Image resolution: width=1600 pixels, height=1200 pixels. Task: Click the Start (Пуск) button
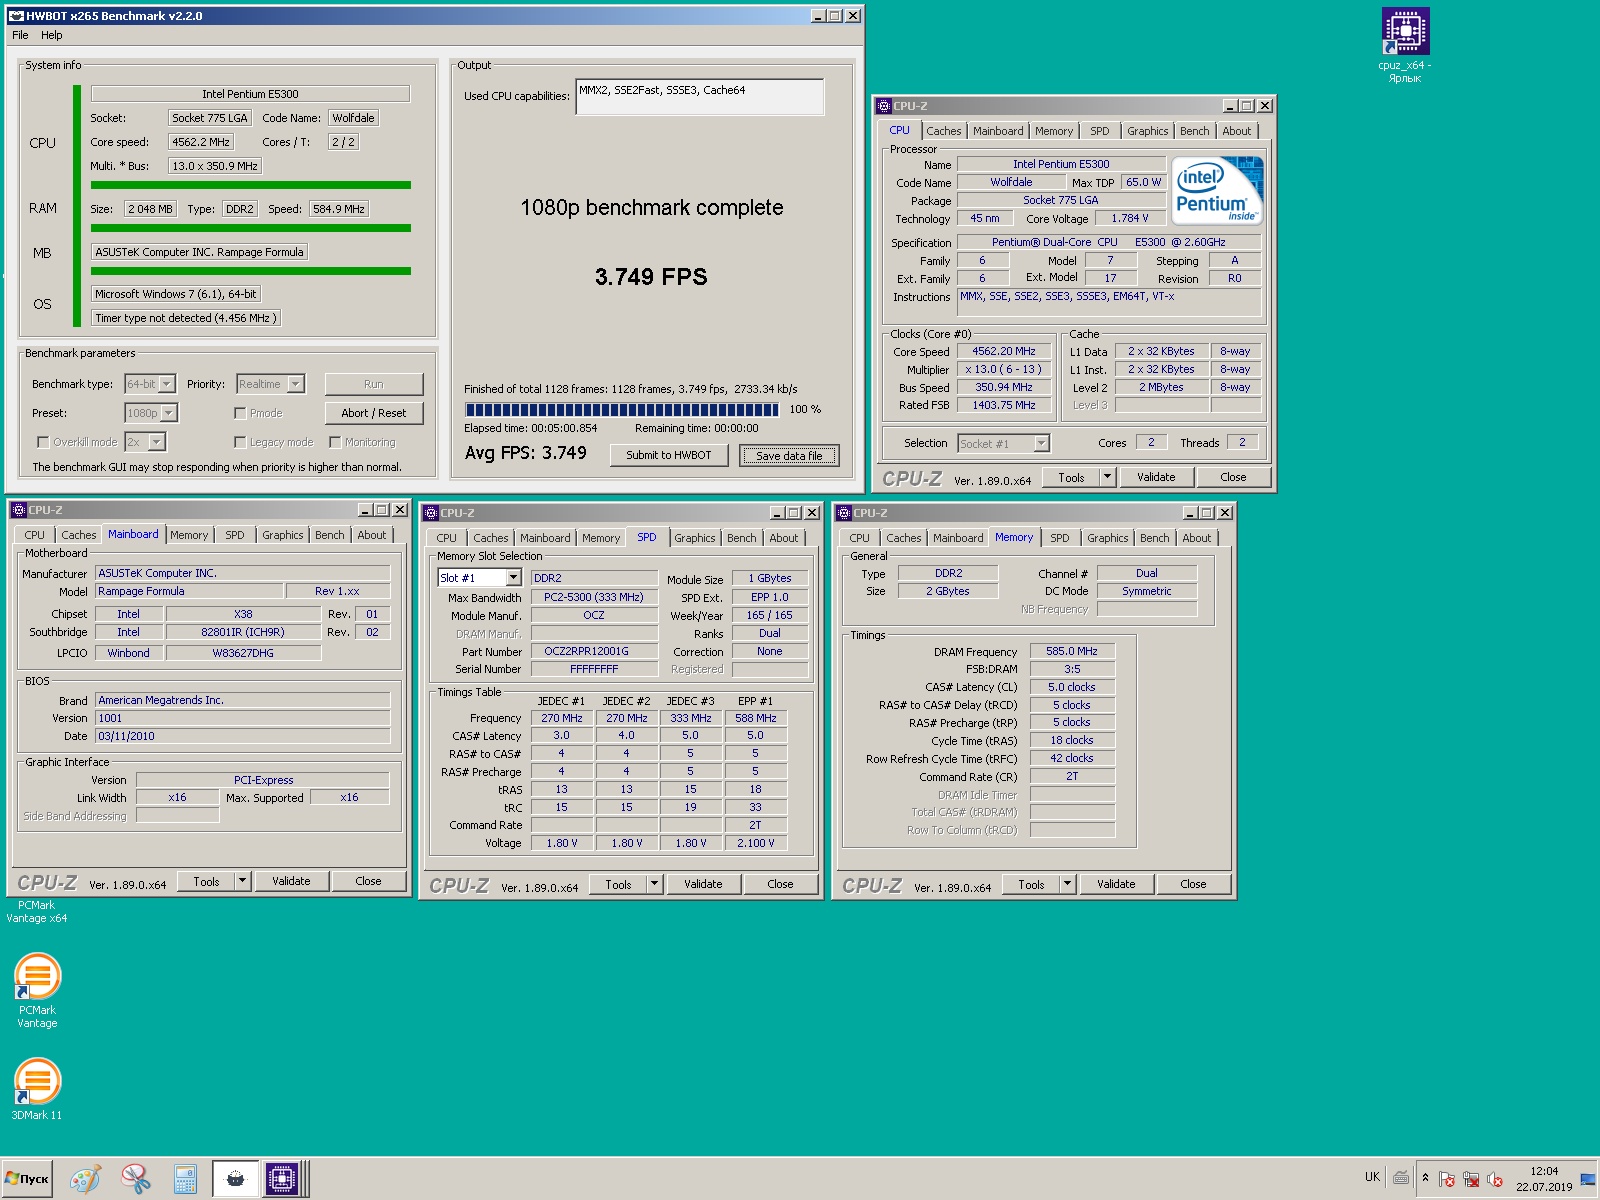(27, 1179)
